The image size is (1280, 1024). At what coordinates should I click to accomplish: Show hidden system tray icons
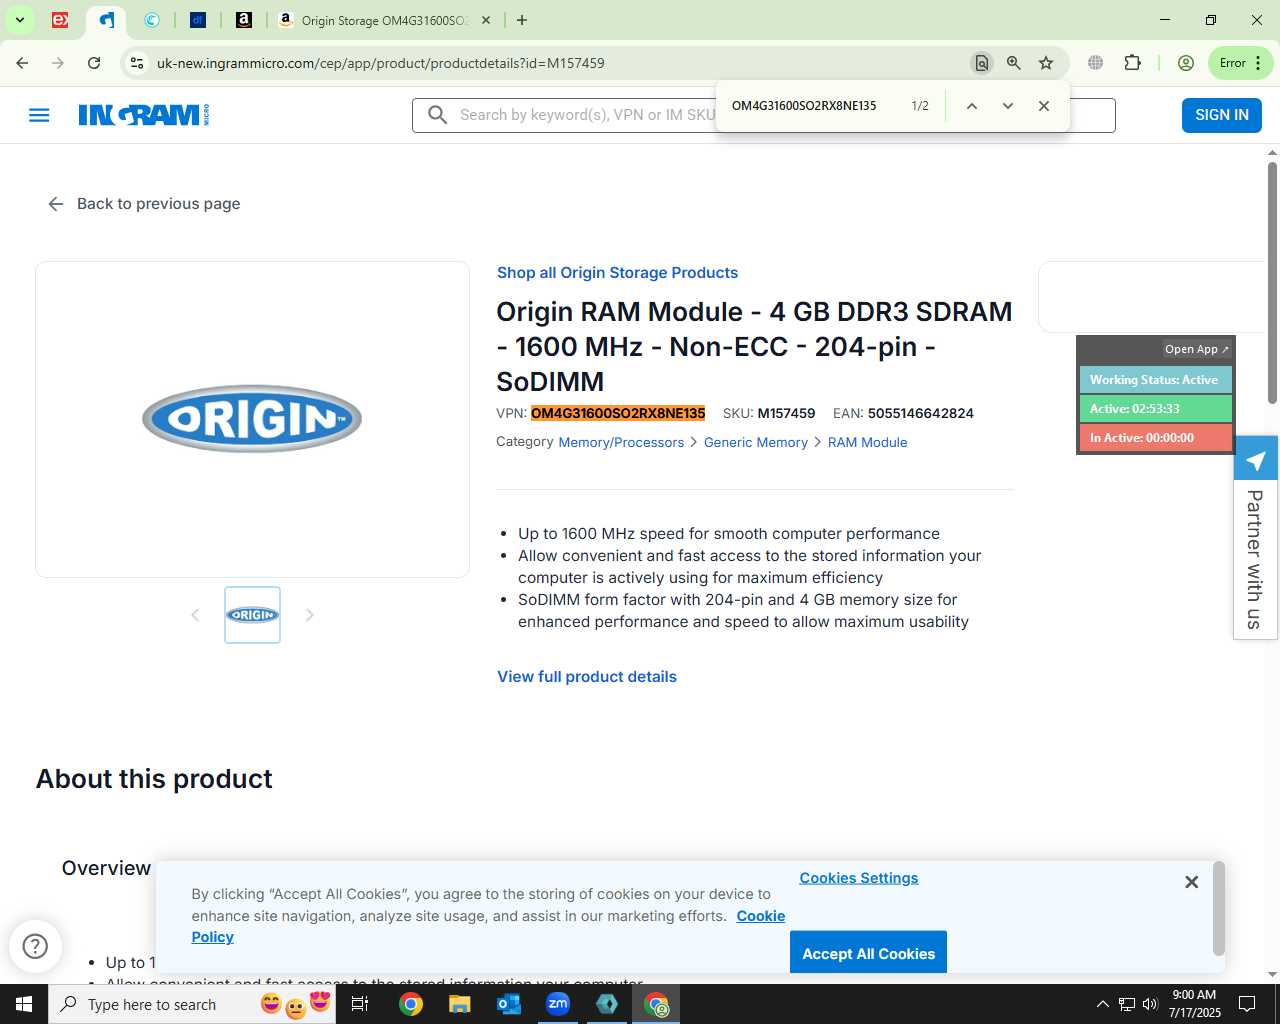[x=1102, y=1004]
